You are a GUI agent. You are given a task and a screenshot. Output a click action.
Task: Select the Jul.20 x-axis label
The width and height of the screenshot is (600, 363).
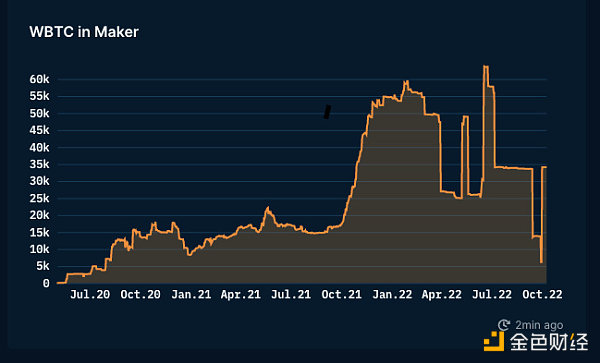[x=90, y=295]
